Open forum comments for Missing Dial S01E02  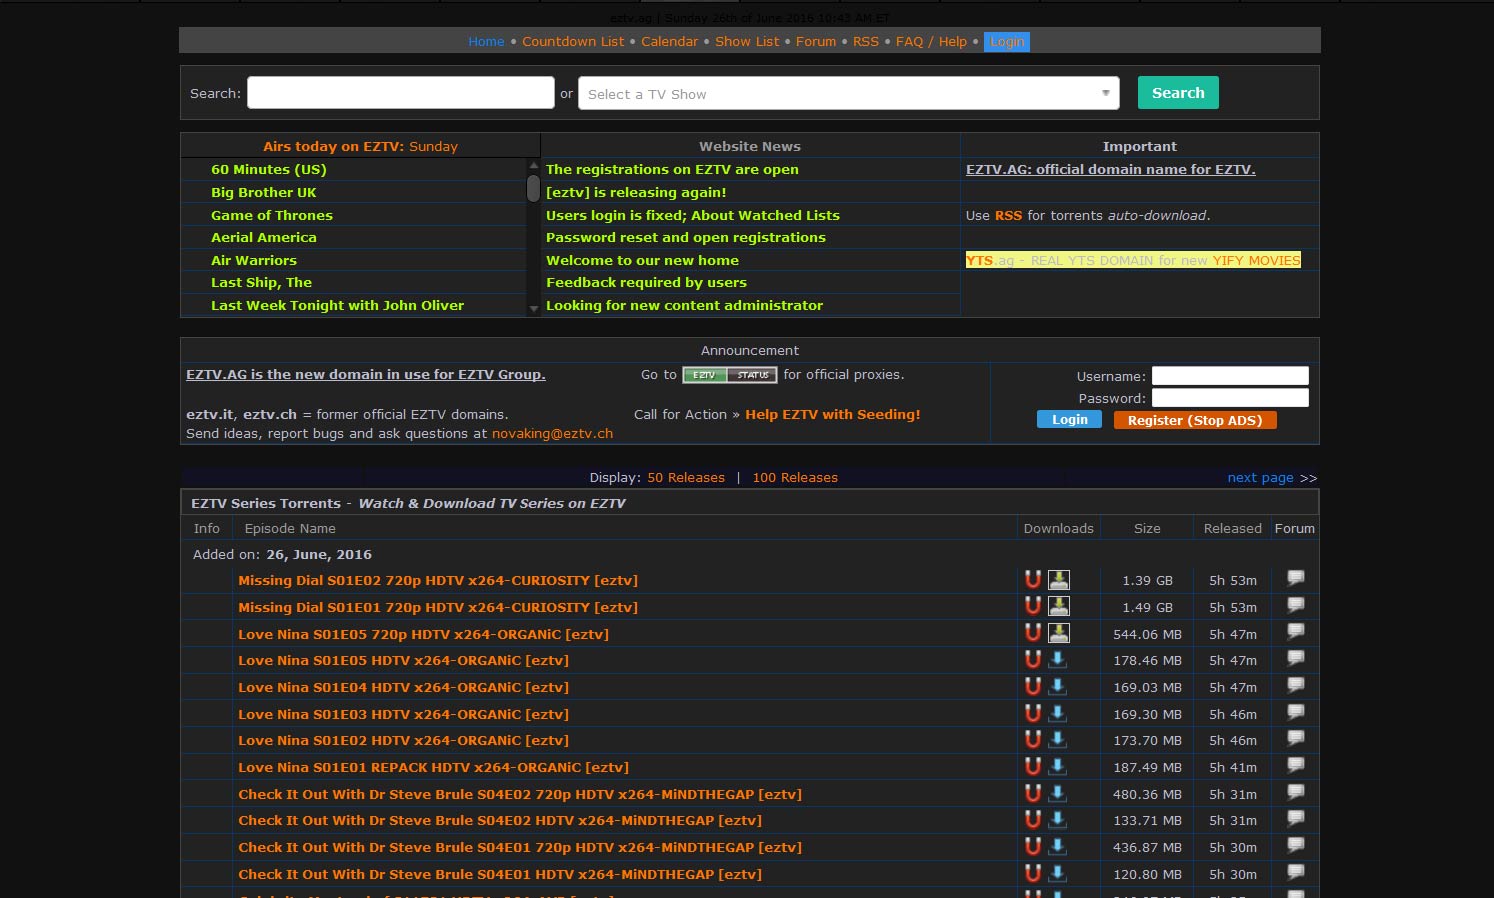coord(1295,580)
